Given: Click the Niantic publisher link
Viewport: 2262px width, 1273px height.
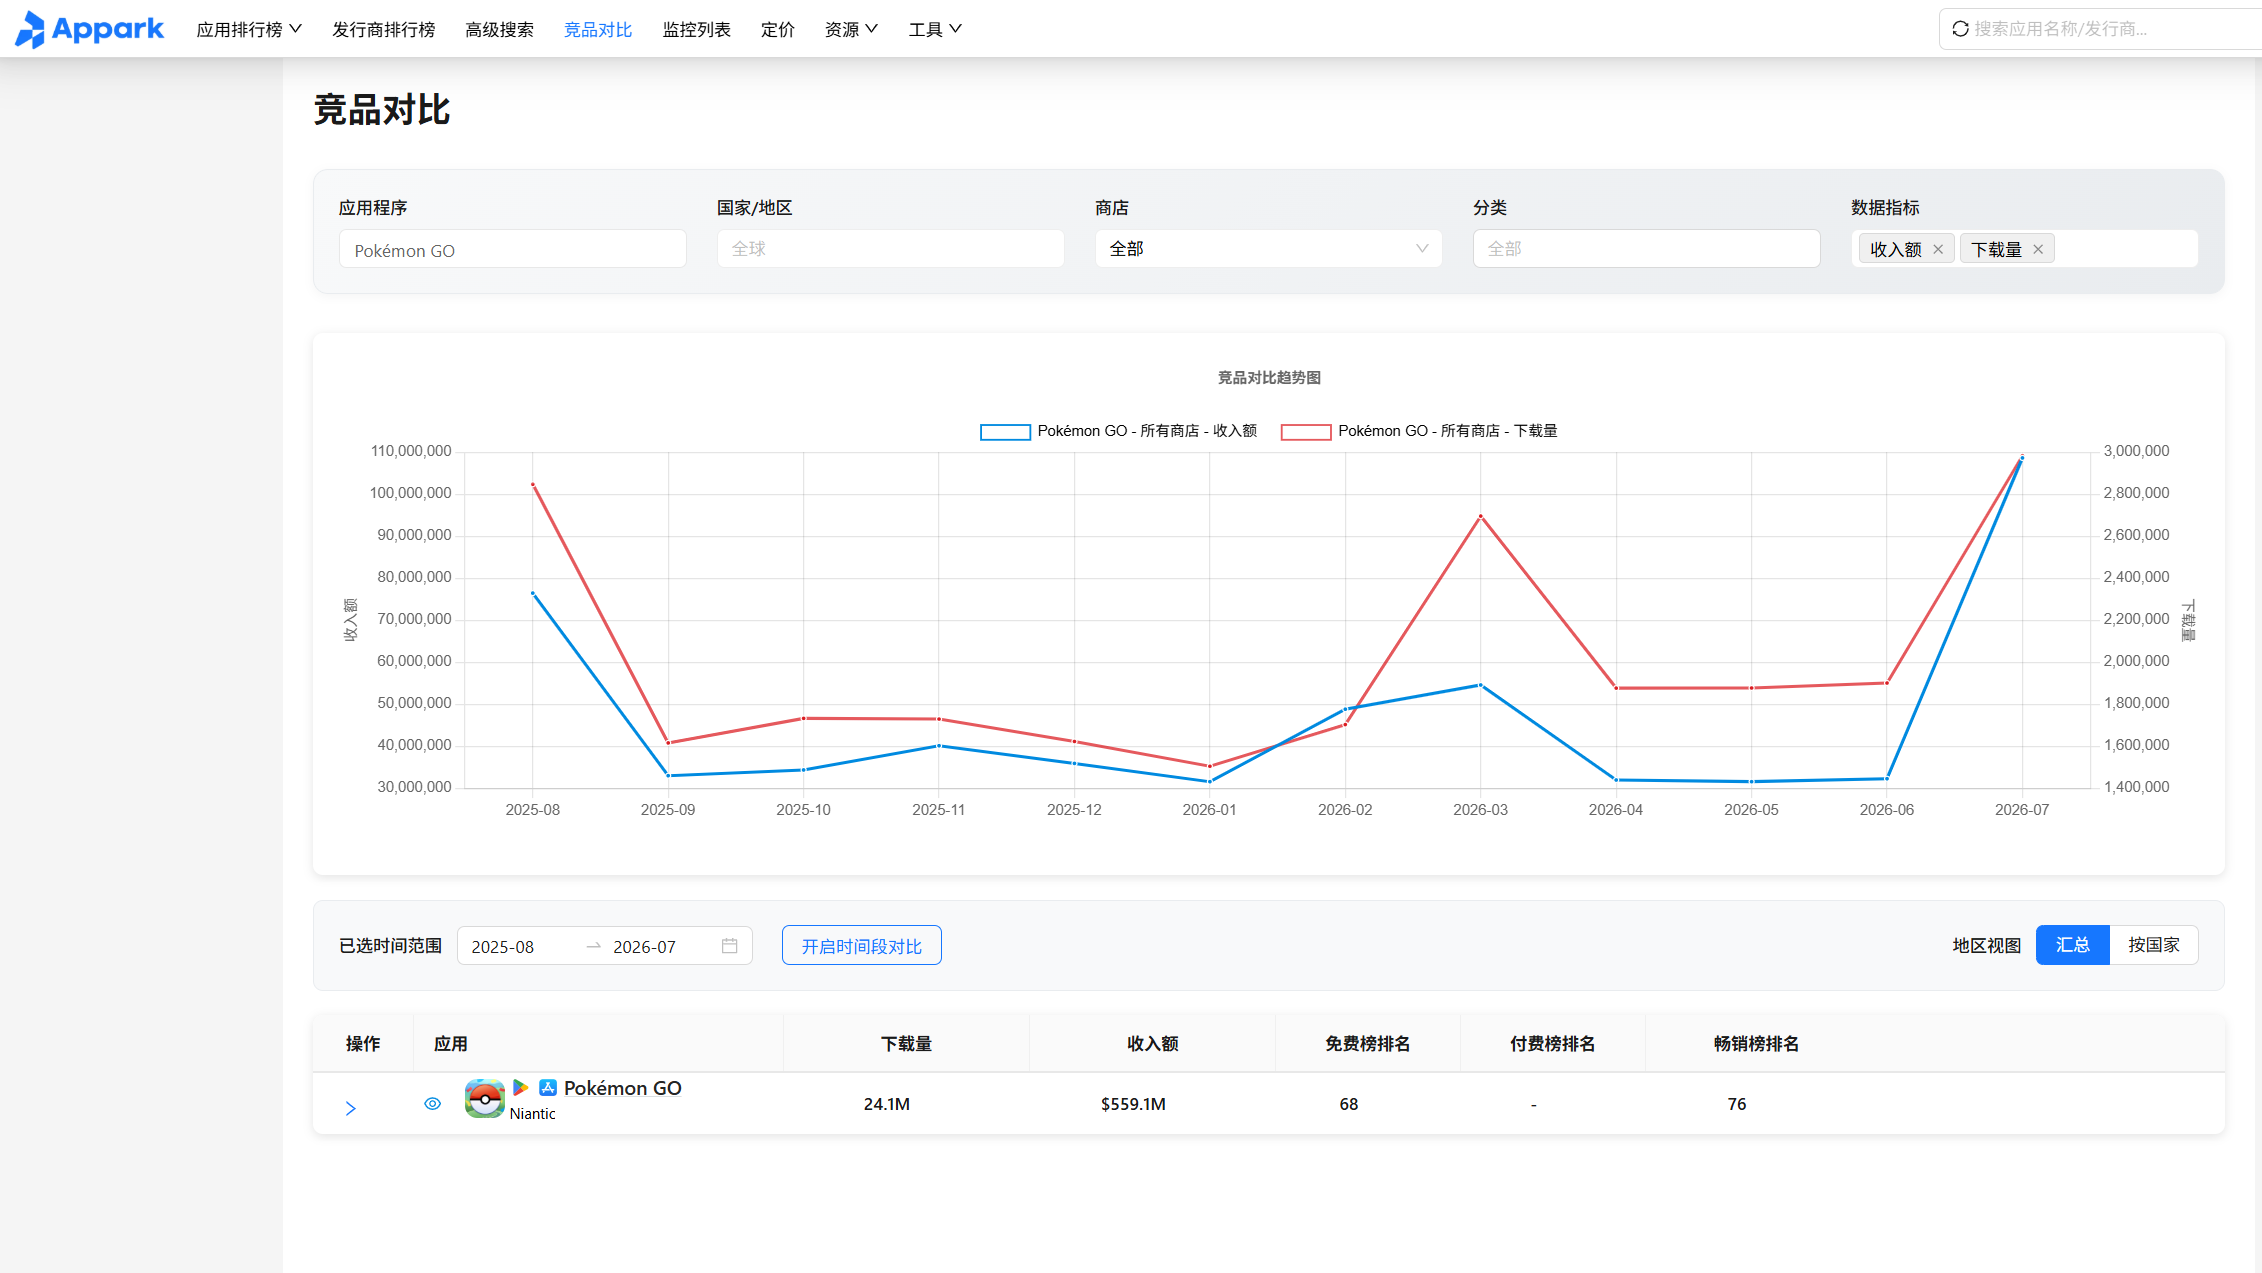Looking at the screenshot, I should [x=532, y=1114].
